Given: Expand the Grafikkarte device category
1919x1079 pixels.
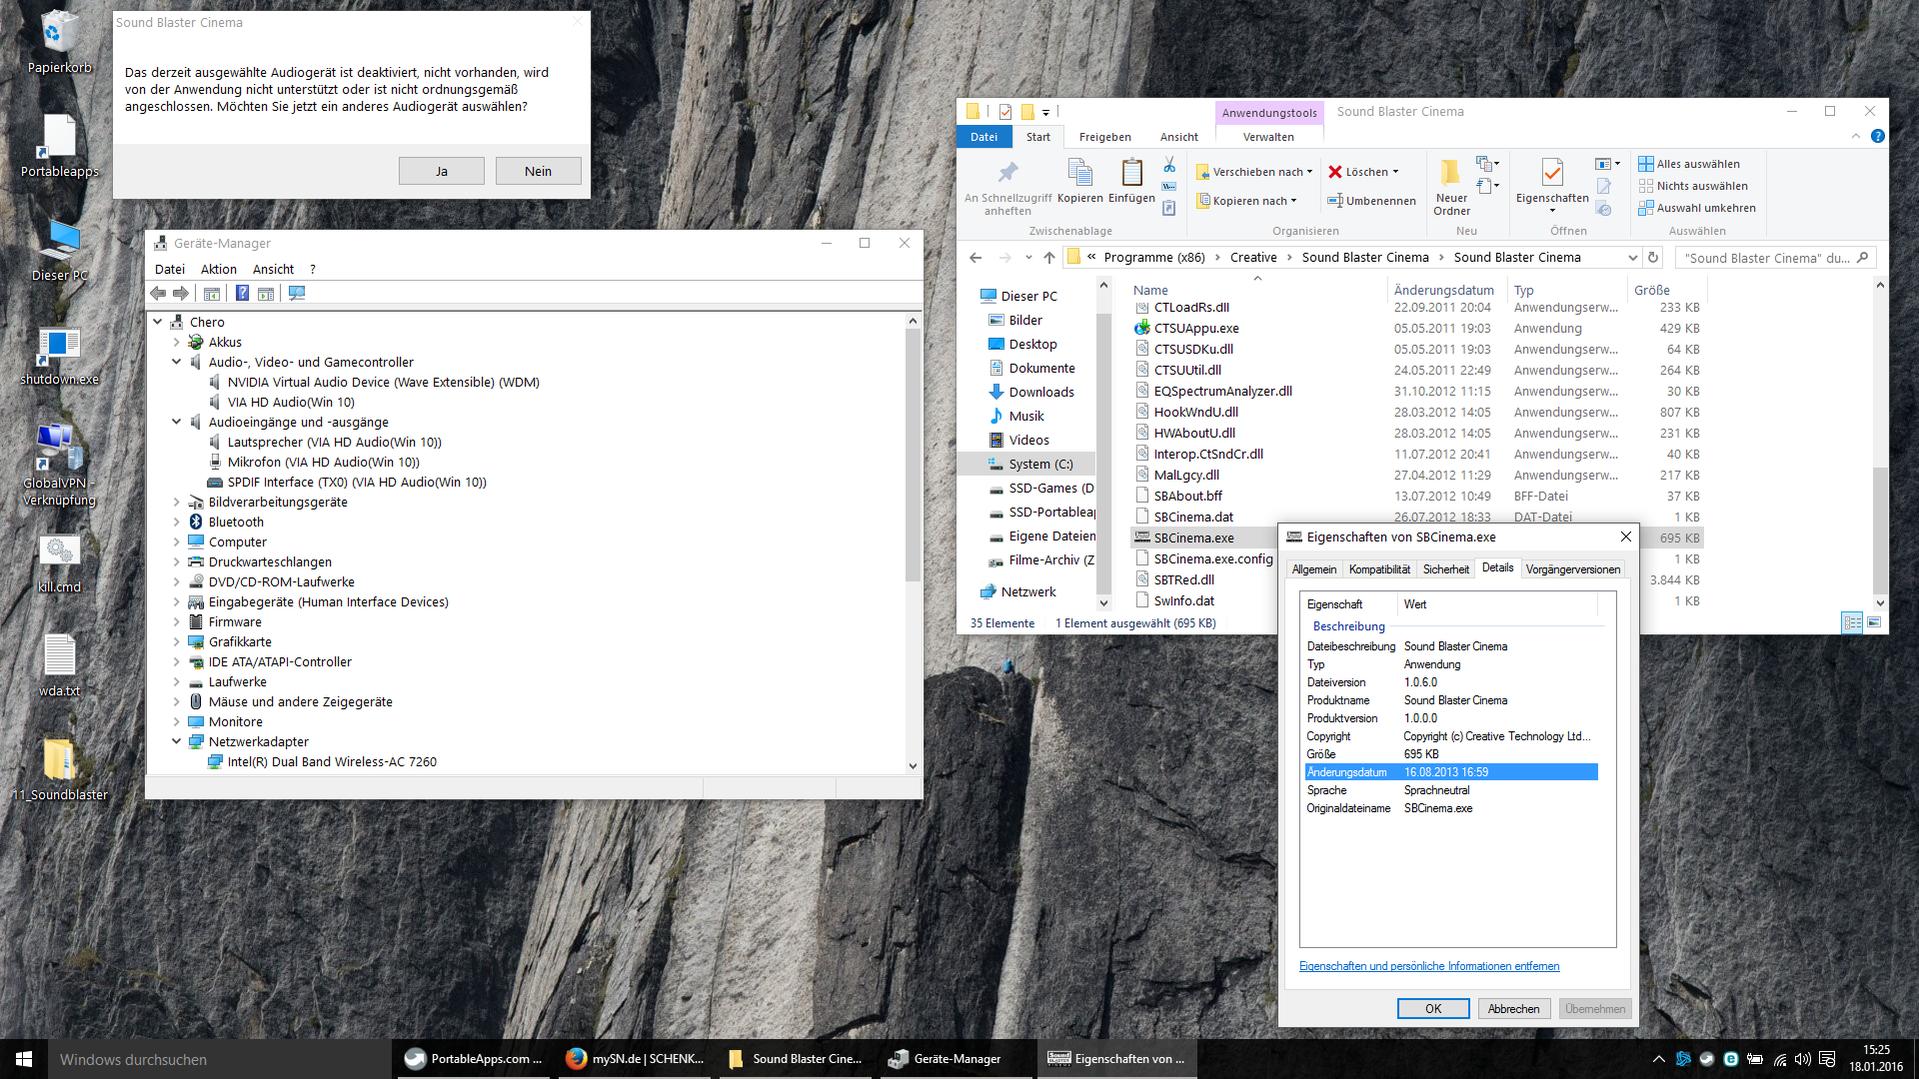Looking at the screenshot, I should point(177,642).
